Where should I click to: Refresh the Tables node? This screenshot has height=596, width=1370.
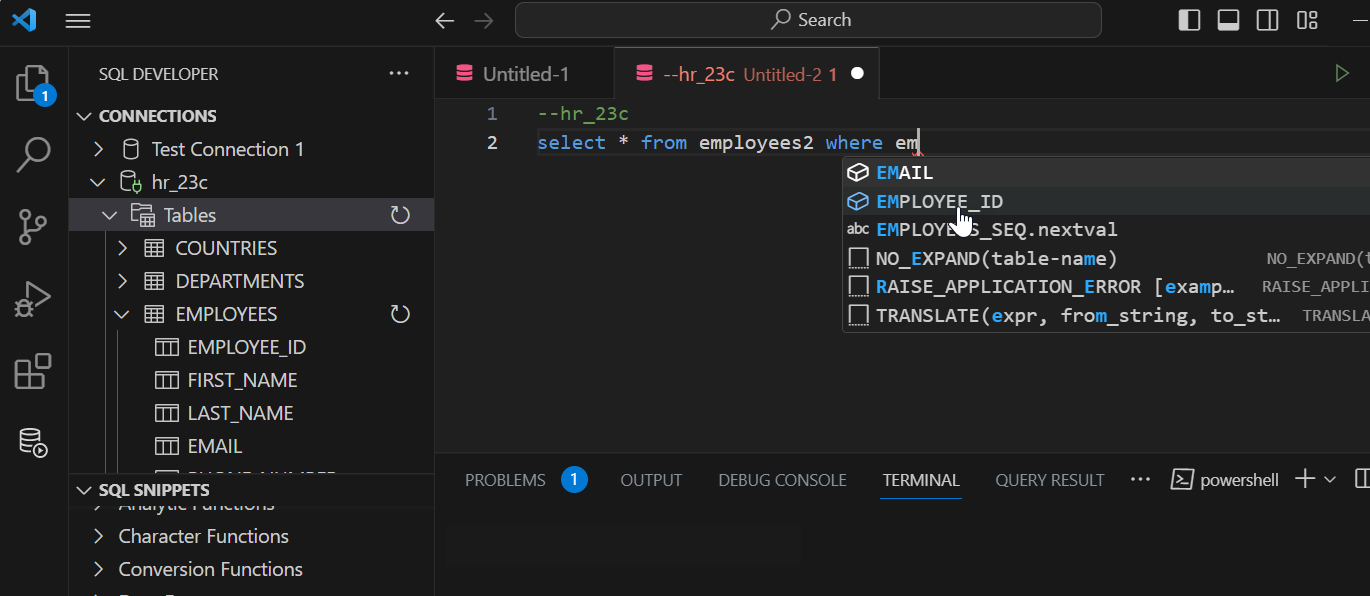pyautogui.click(x=400, y=214)
